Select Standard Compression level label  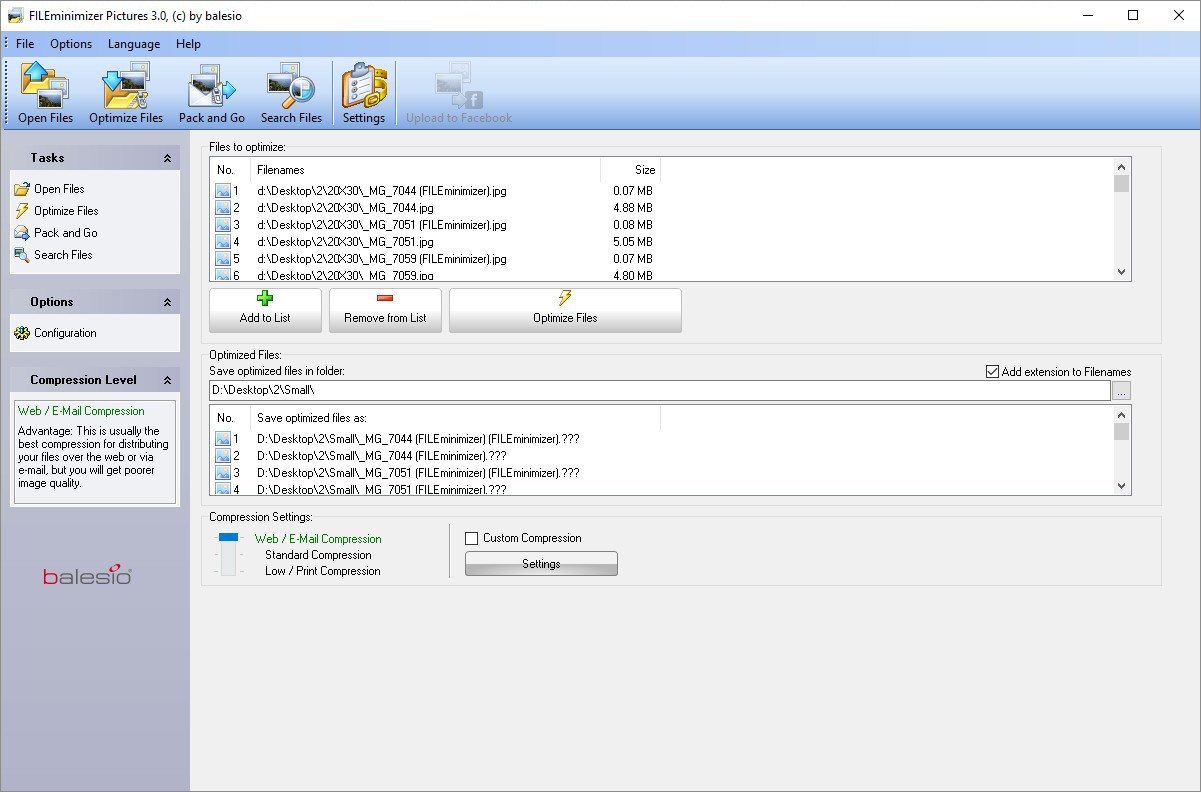tap(318, 555)
